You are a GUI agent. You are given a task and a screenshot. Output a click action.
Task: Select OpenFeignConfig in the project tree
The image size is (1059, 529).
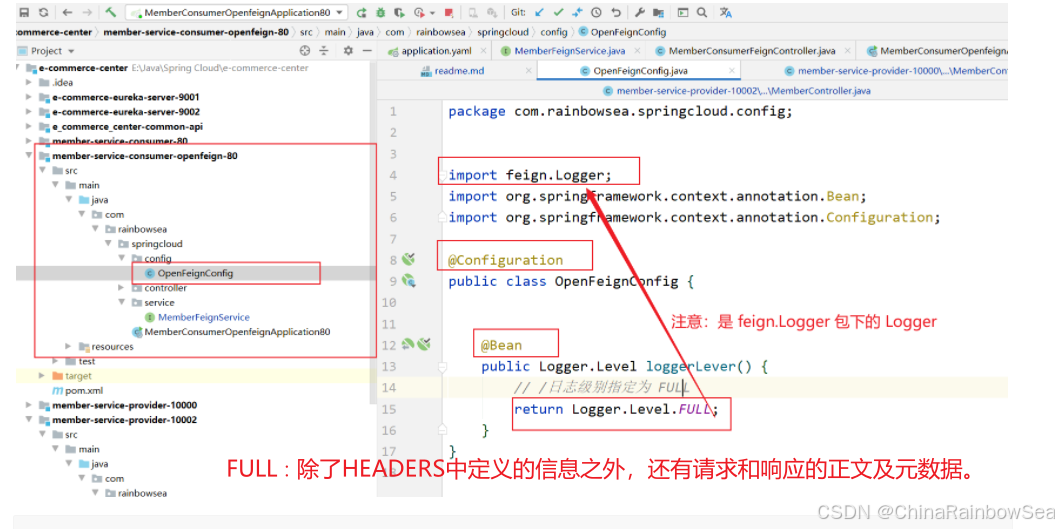(x=195, y=273)
